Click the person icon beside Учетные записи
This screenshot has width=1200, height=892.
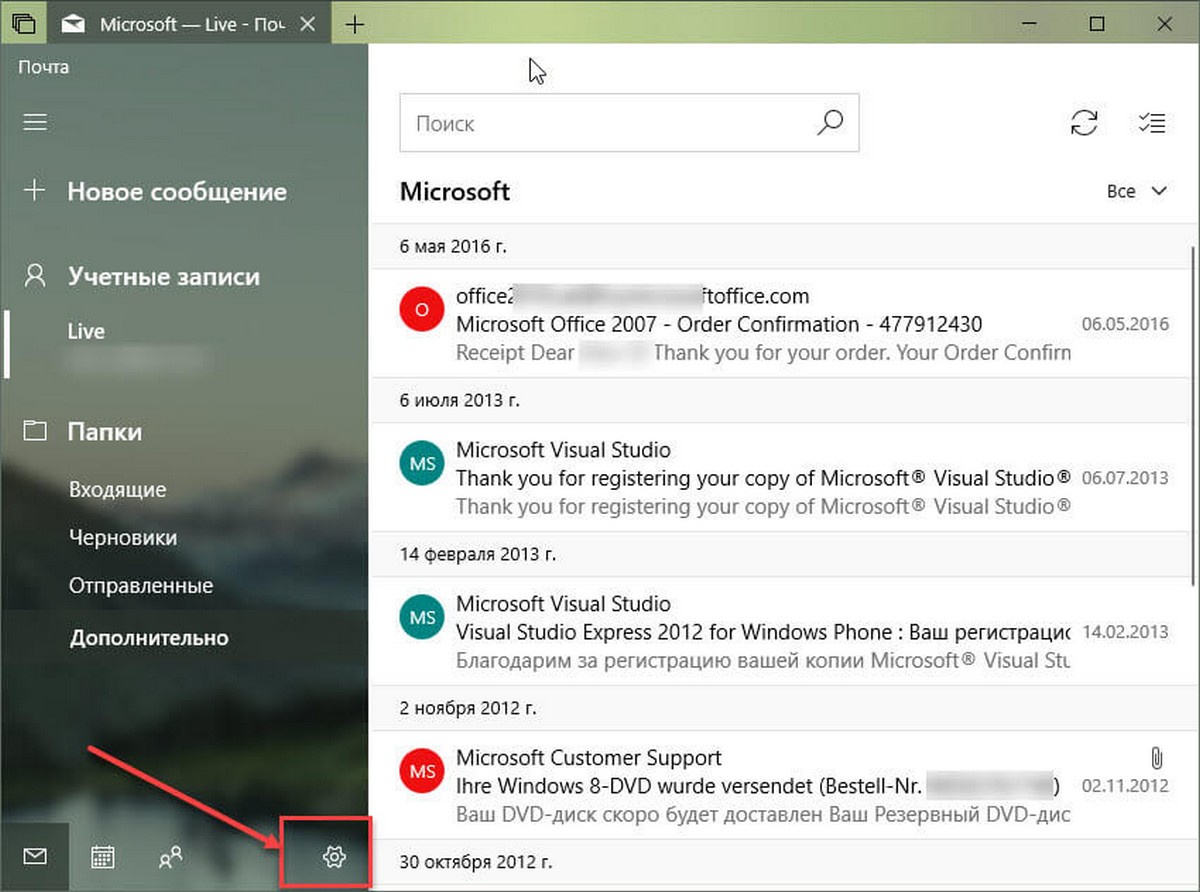click(35, 276)
